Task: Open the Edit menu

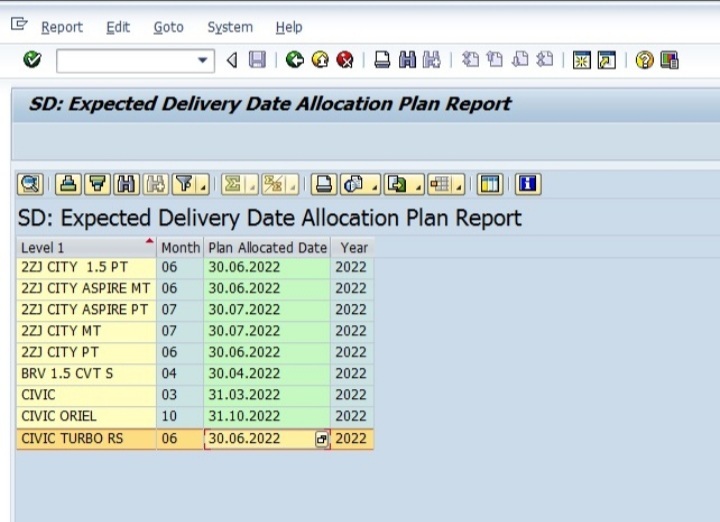Action: (x=118, y=27)
